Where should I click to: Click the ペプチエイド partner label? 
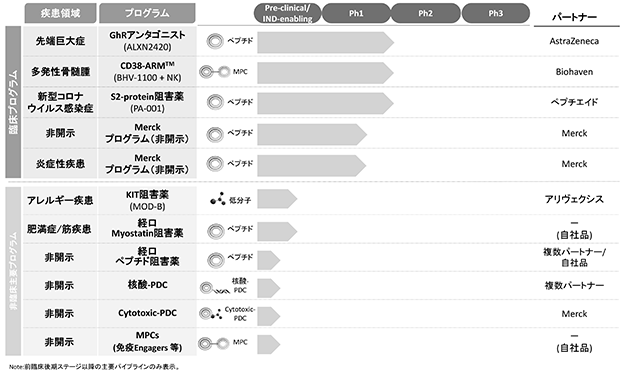pyautogui.click(x=574, y=102)
